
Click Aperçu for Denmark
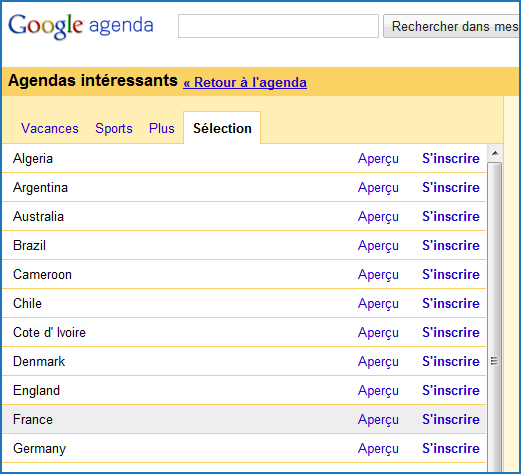[378, 362]
